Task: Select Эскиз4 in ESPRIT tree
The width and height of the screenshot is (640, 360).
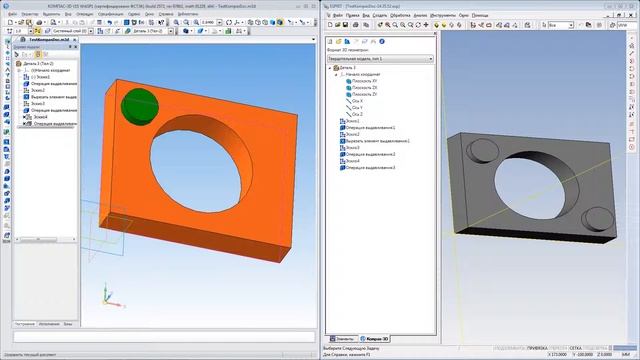Action: 353,161
